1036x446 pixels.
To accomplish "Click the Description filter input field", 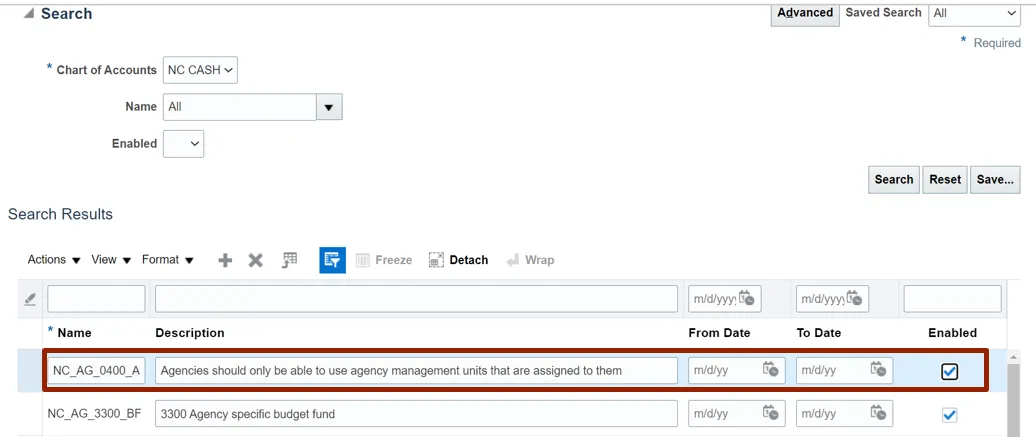I will pos(416,299).
